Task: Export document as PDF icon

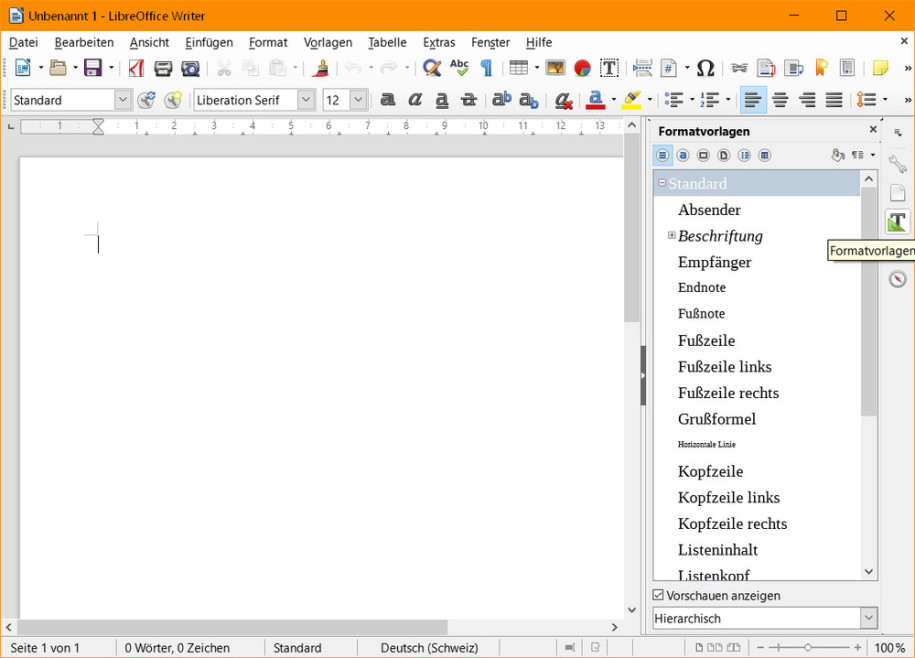Action: click(x=136, y=68)
